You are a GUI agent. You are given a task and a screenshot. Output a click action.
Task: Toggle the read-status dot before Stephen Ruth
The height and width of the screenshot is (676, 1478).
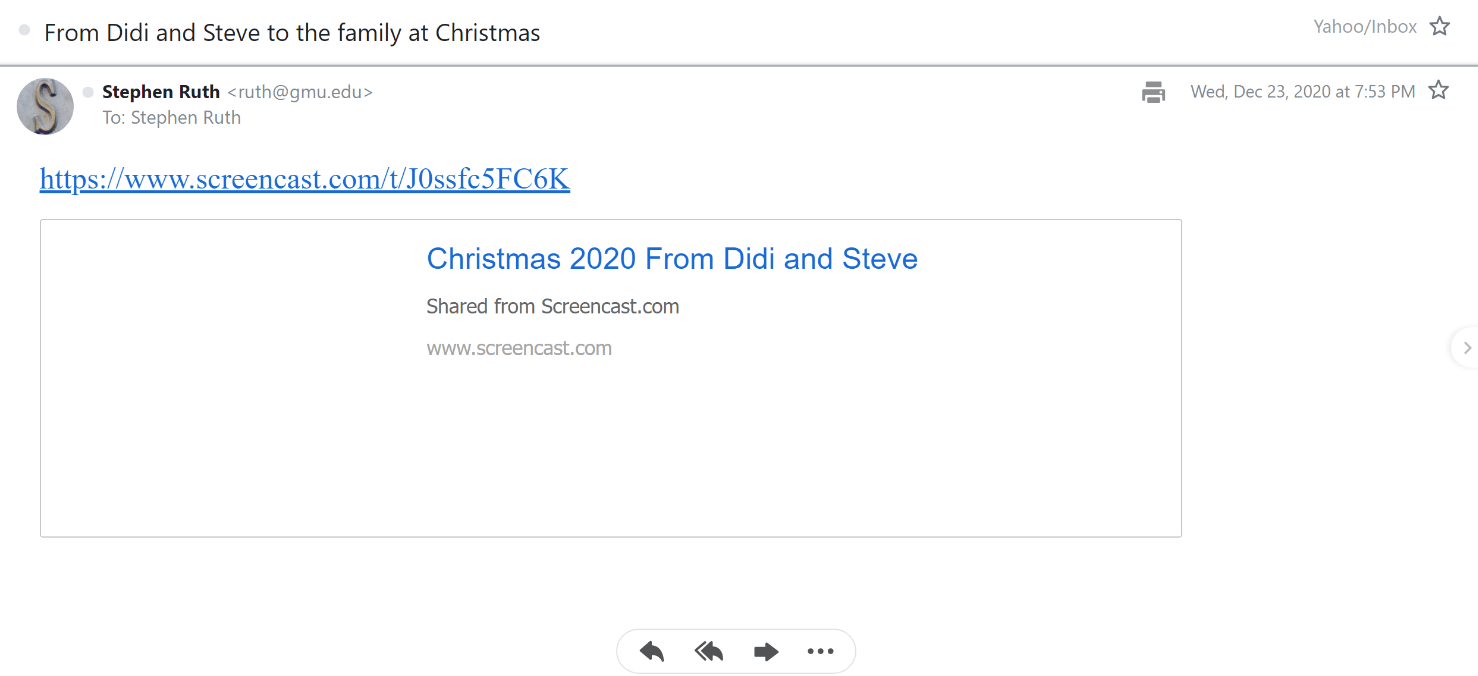[88, 92]
